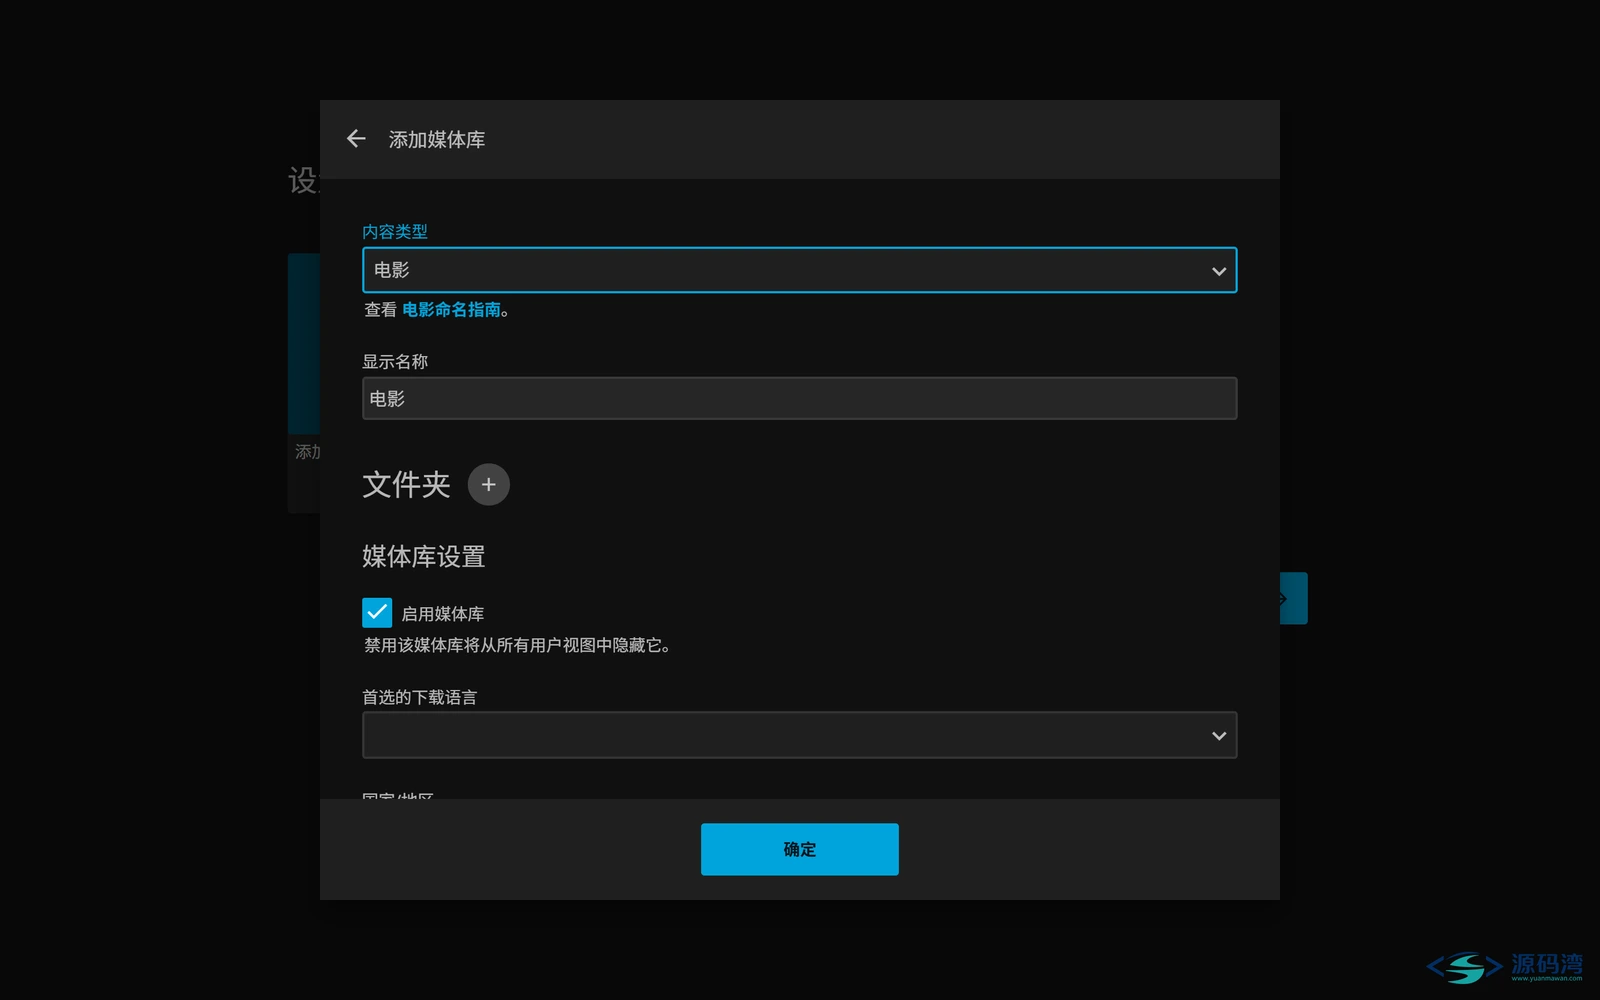Click the 显示名称 input field
The width and height of the screenshot is (1600, 1000).
pyautogui.click(x=799, y=398)
